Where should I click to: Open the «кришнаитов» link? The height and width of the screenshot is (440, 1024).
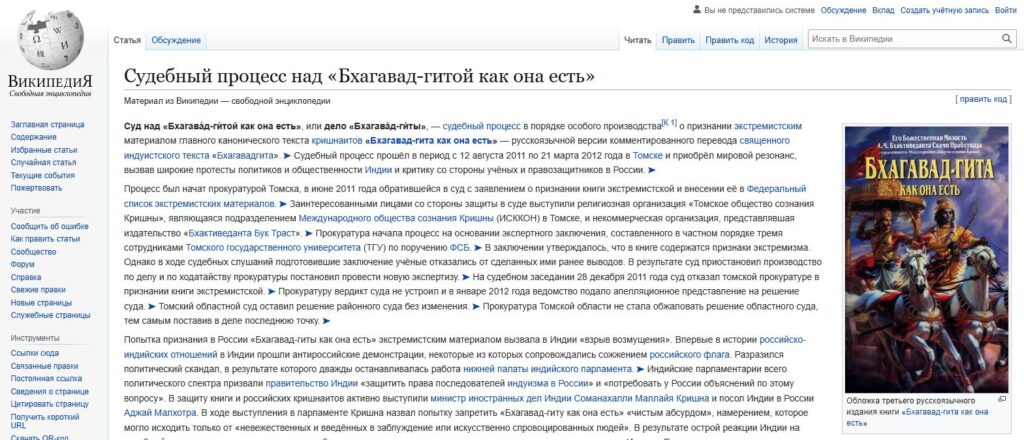coord(337,140)
